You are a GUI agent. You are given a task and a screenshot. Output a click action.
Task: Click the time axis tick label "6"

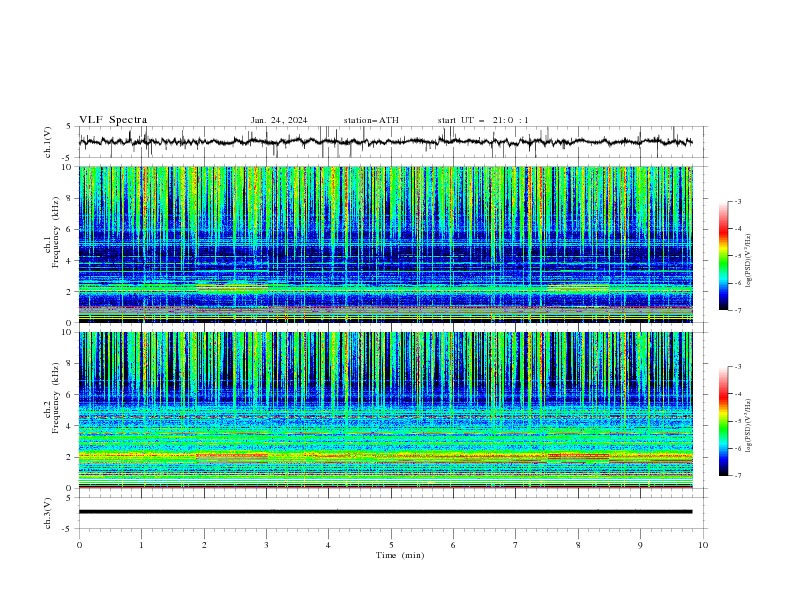click(454, 545)
